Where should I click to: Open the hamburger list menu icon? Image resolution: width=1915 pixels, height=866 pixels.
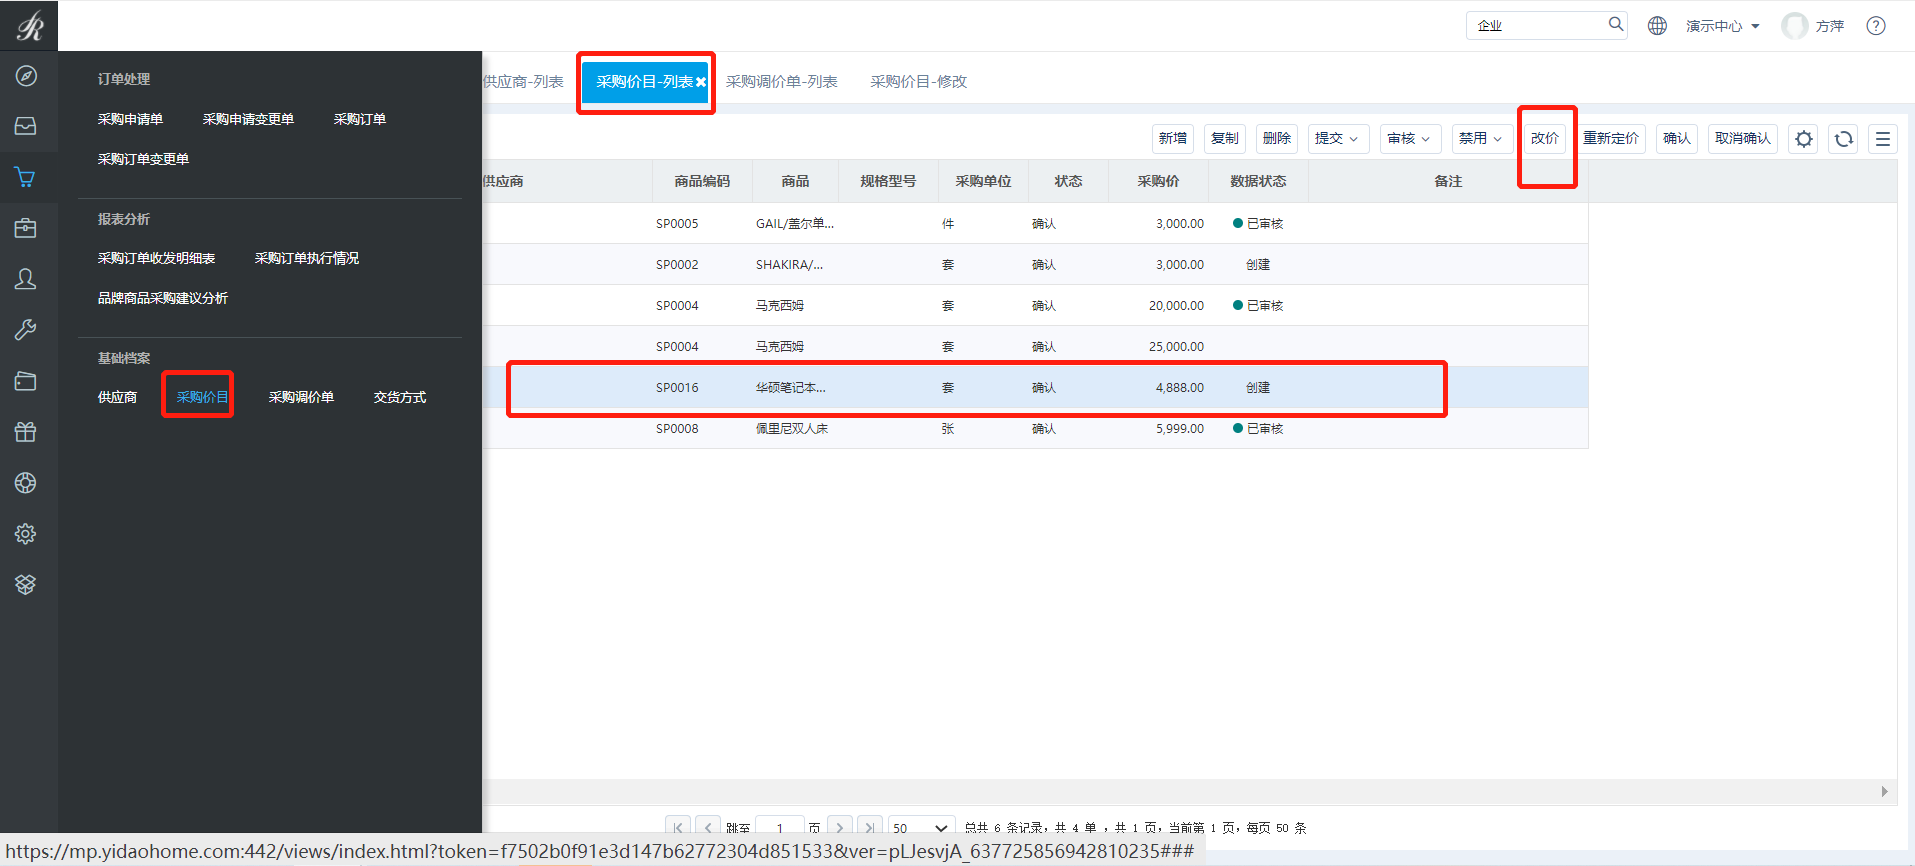(1883, 139)
